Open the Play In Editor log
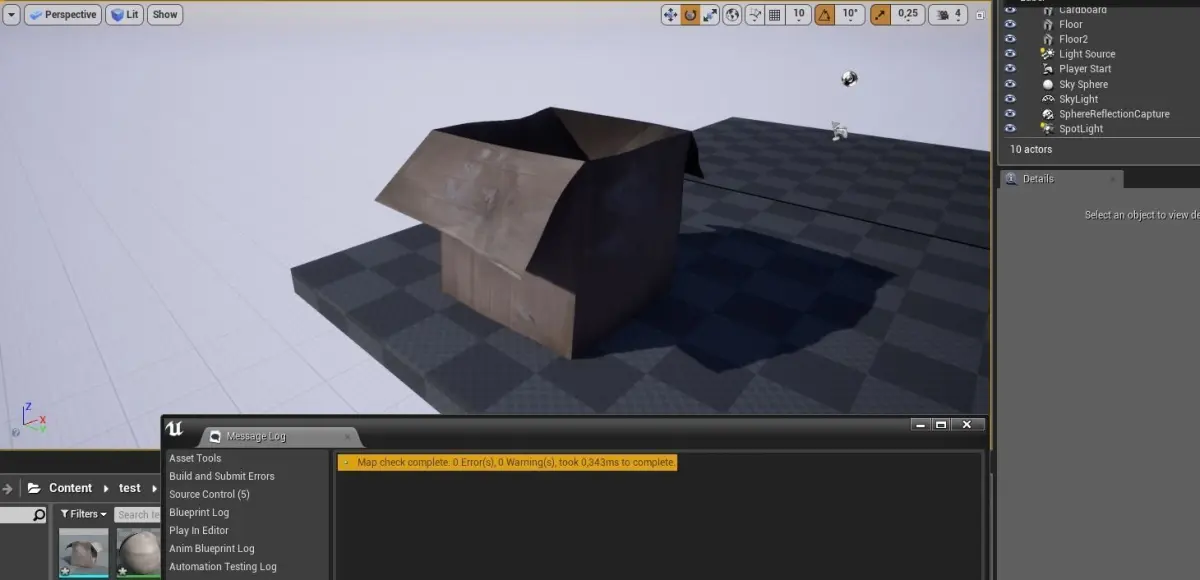The width and height of the screenshot is (1200, 580). 199,530
